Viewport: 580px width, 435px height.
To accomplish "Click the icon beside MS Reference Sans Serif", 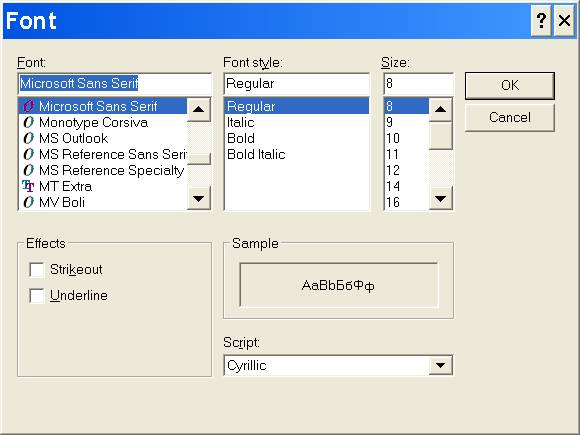I will [x=28, y=154].
